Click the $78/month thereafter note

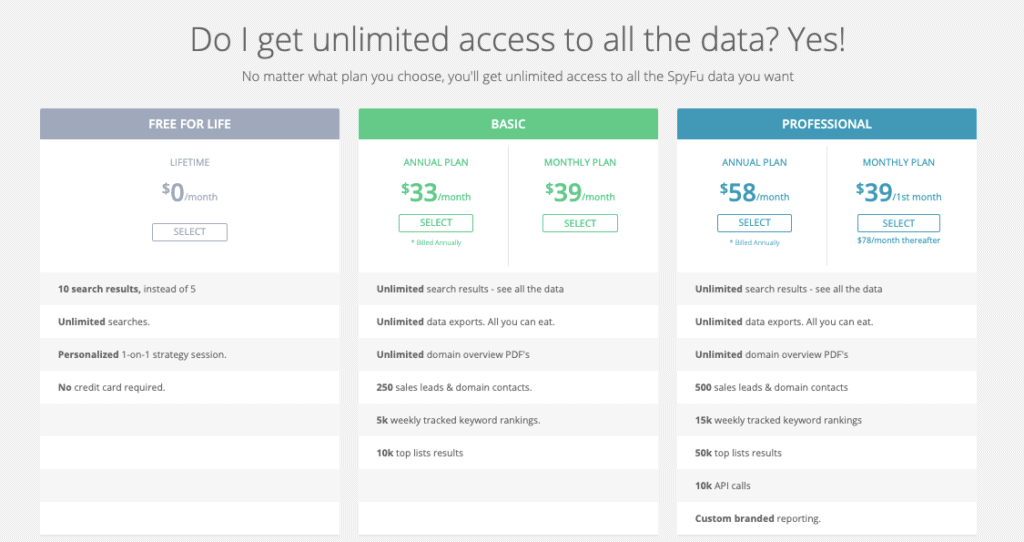[x=898, y=241]
